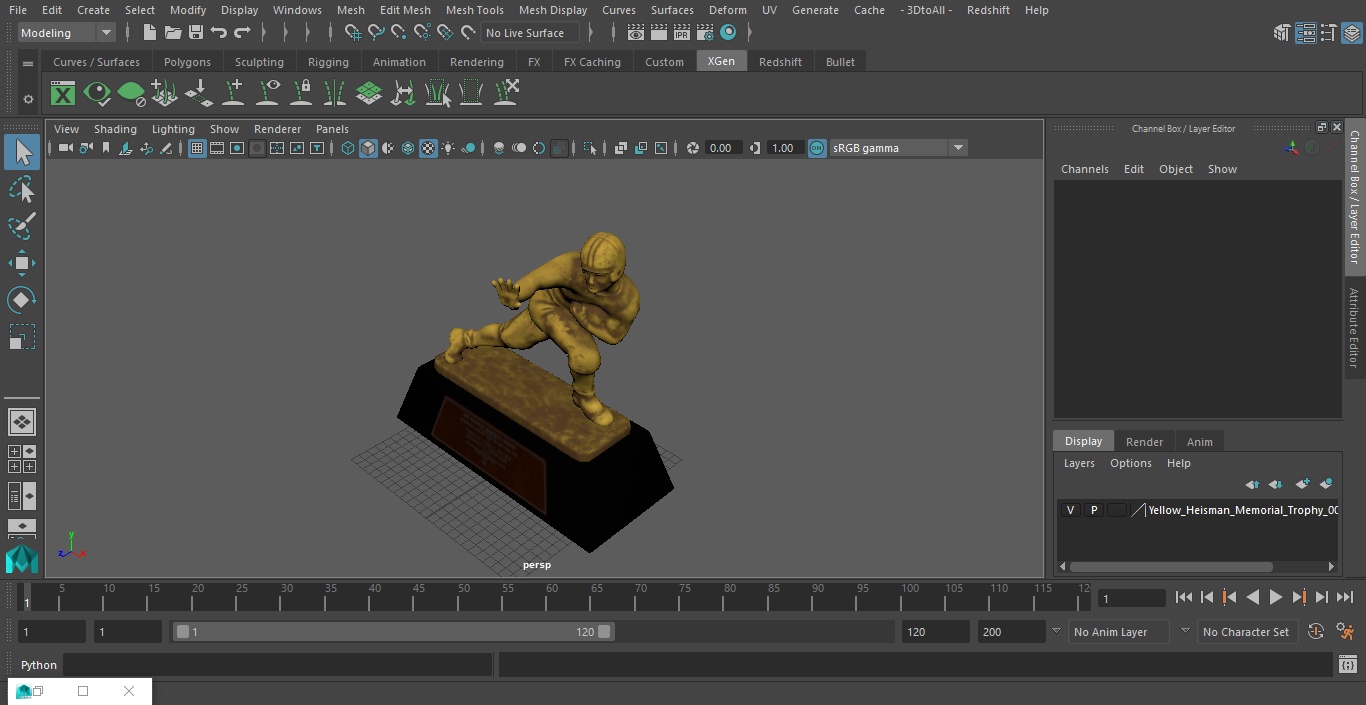Click the Undo arrow icon
Viewport: 1366px width, 705px height.
coord(218,33)
